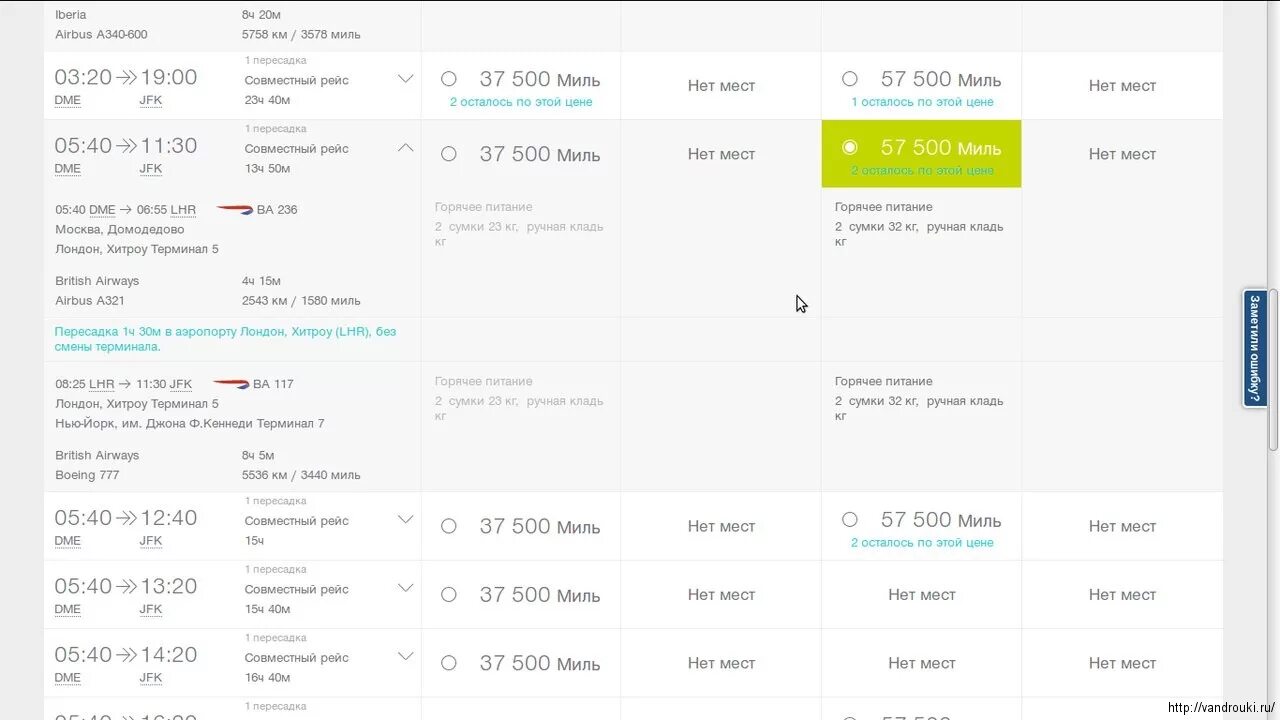This screenshot has width=1280, height=720.
Task: Click 'BA 117' flight number
Action: [x=273, y=384]
